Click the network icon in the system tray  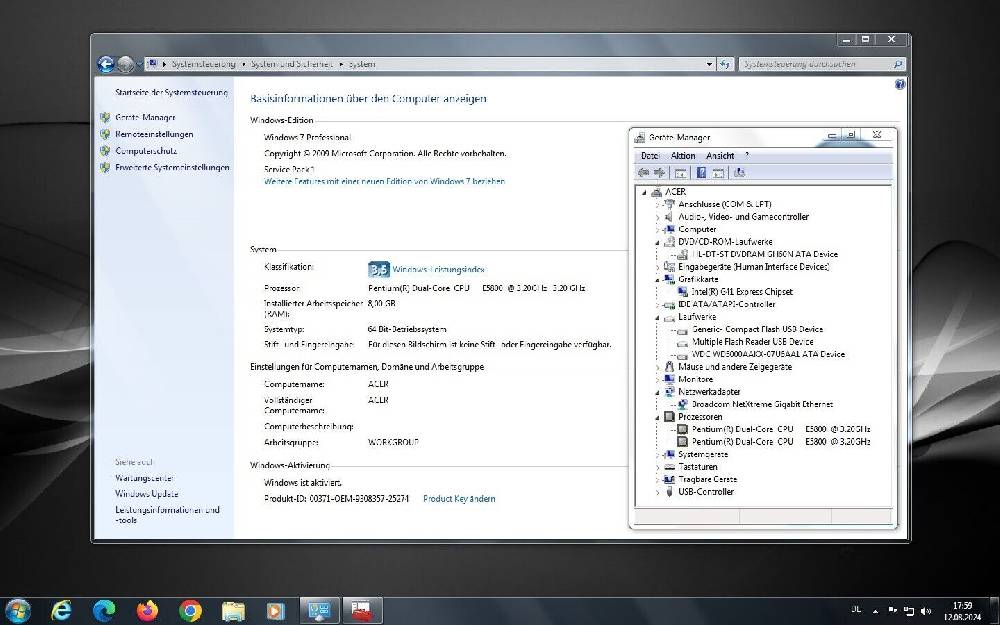point(909,611)
